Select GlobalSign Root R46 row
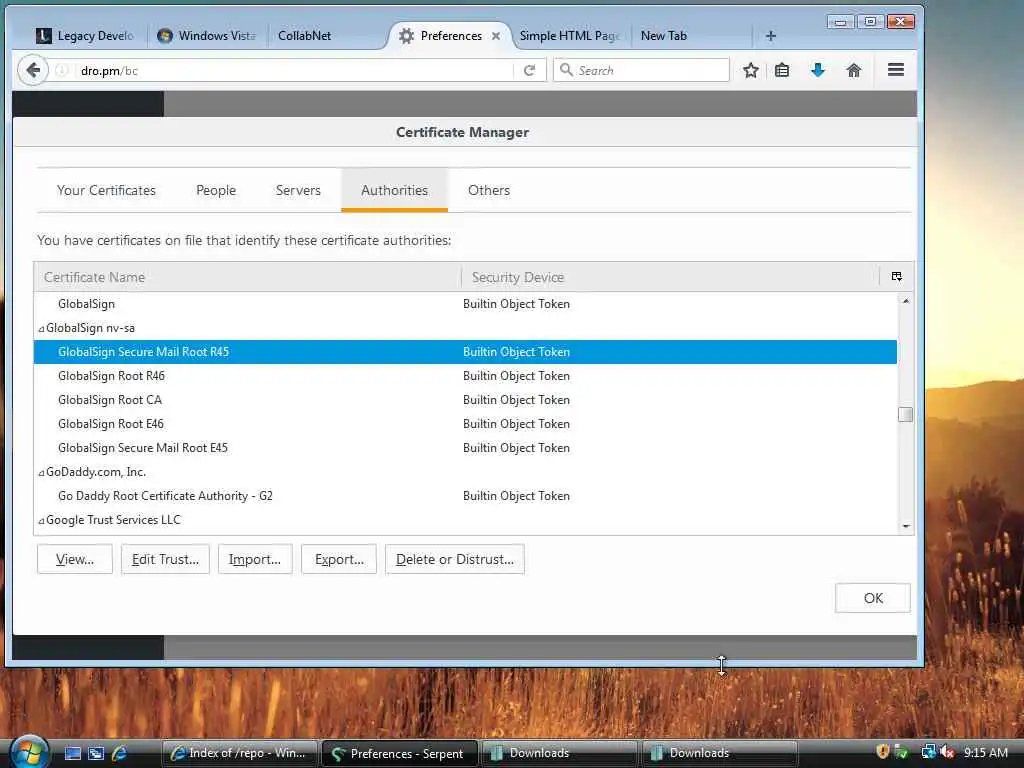Image resolution: width=1024 pixels, height=768 pixels. (465, 376)
